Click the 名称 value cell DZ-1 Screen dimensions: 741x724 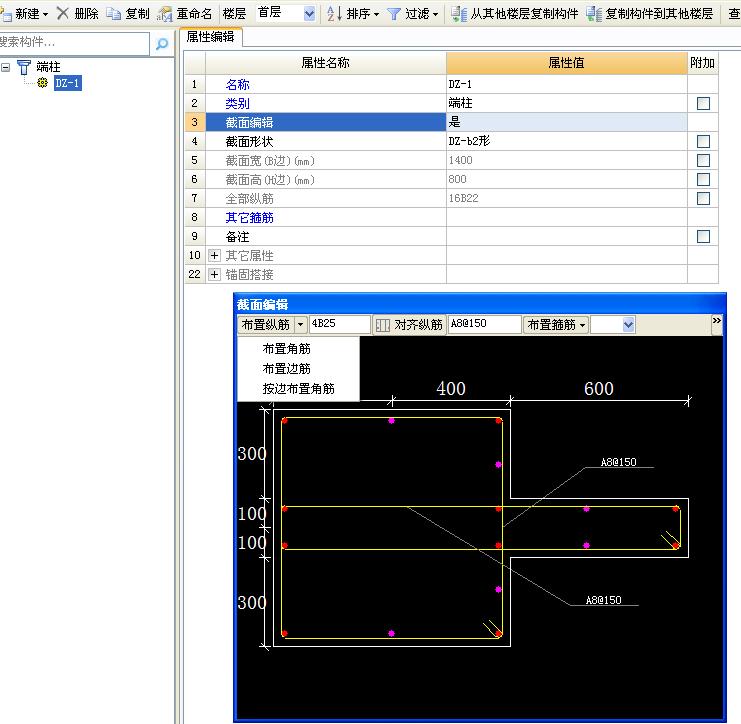pyautogui.click(x=566, y=84)
